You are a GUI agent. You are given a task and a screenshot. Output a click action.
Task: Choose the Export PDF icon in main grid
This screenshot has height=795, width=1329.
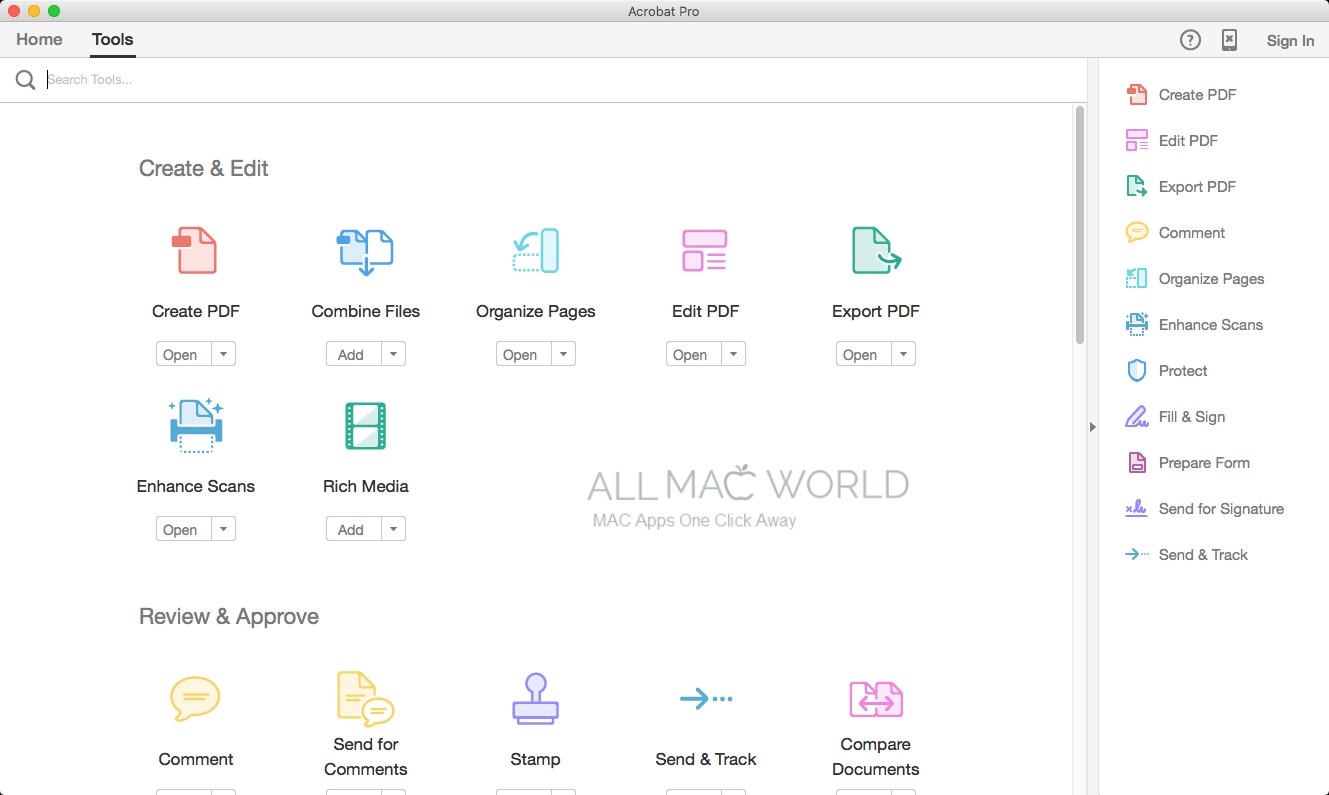[x=876, y=250]
